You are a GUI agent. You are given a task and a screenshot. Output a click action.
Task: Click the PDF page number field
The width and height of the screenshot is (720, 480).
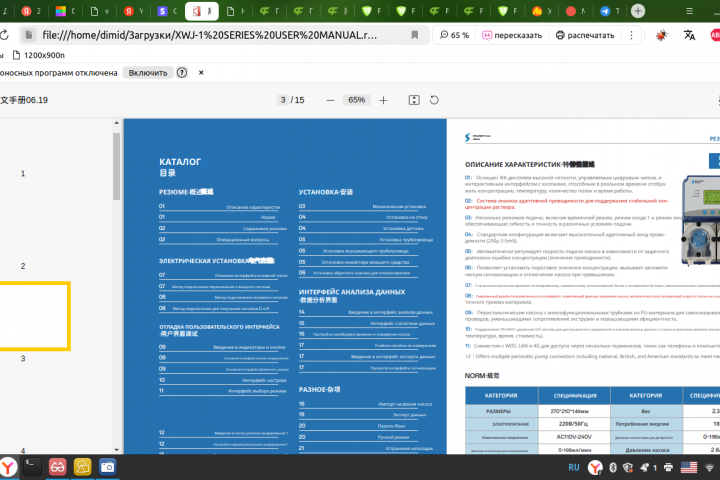coord(283,100)
